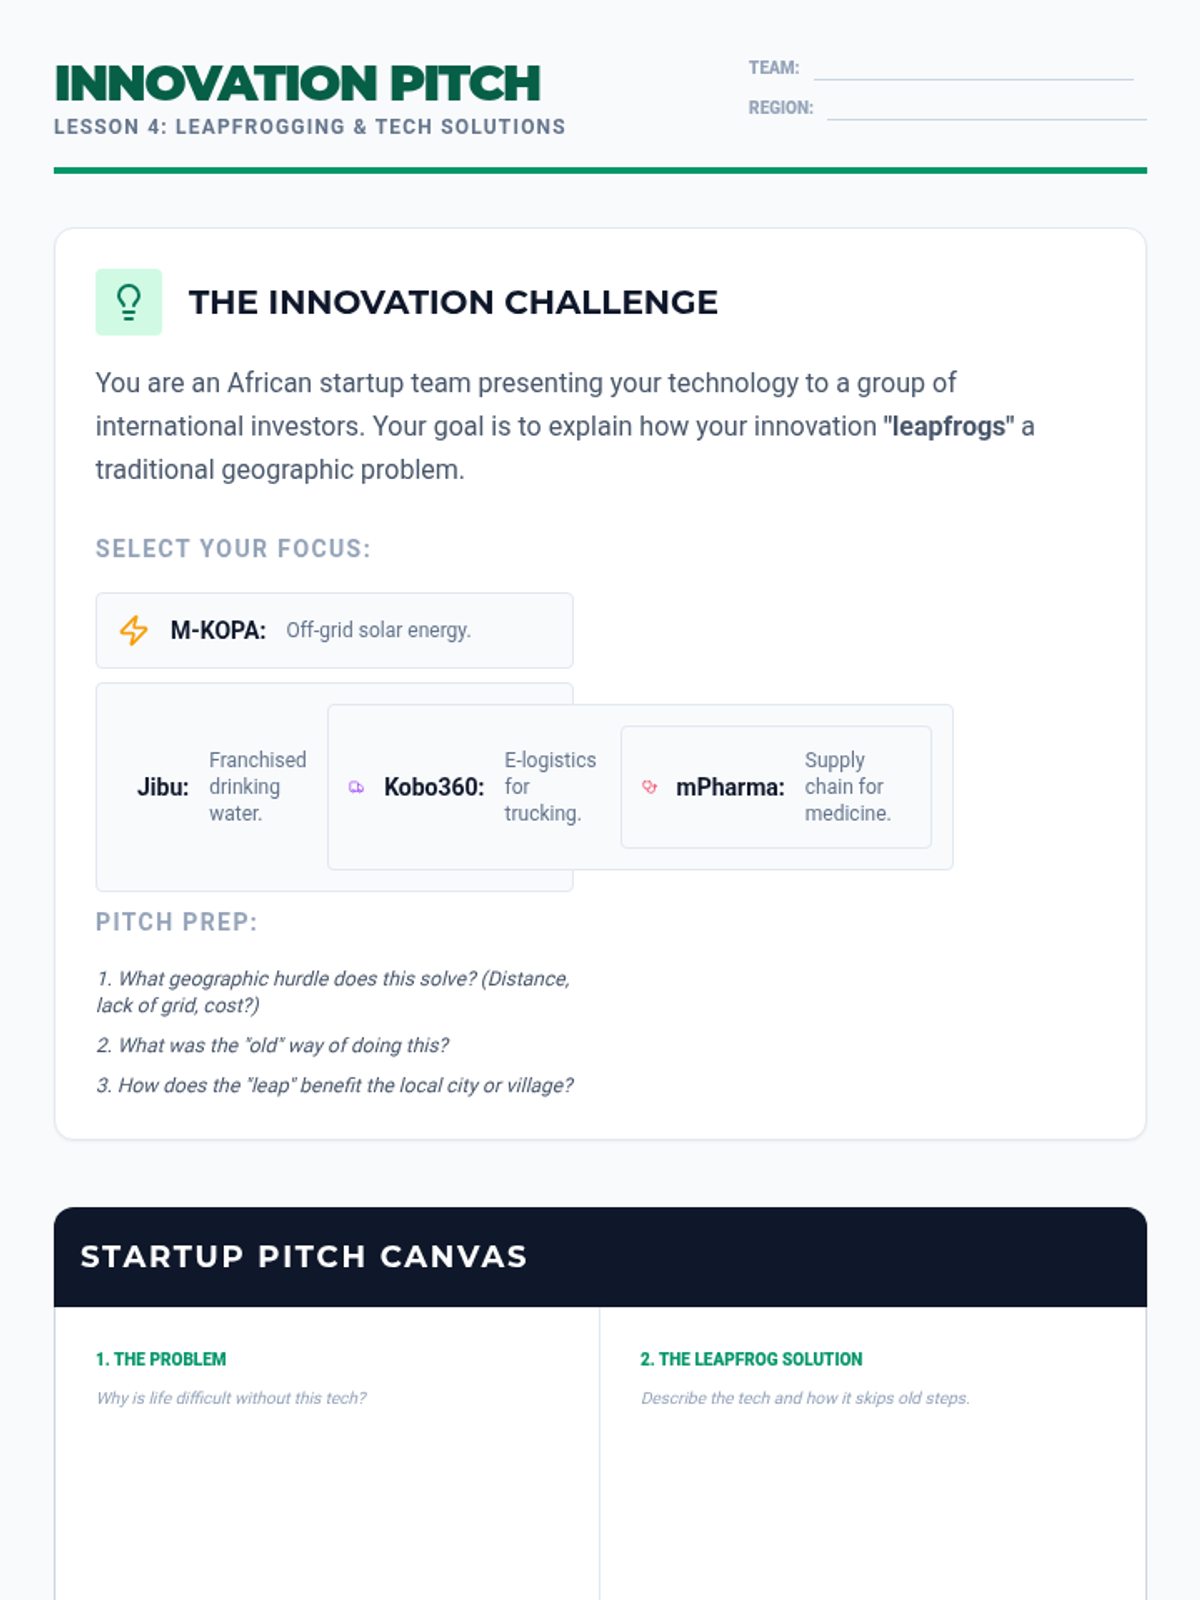Click the TEAM name blank line
The image size is (1200, 1600).
(973, 68)
